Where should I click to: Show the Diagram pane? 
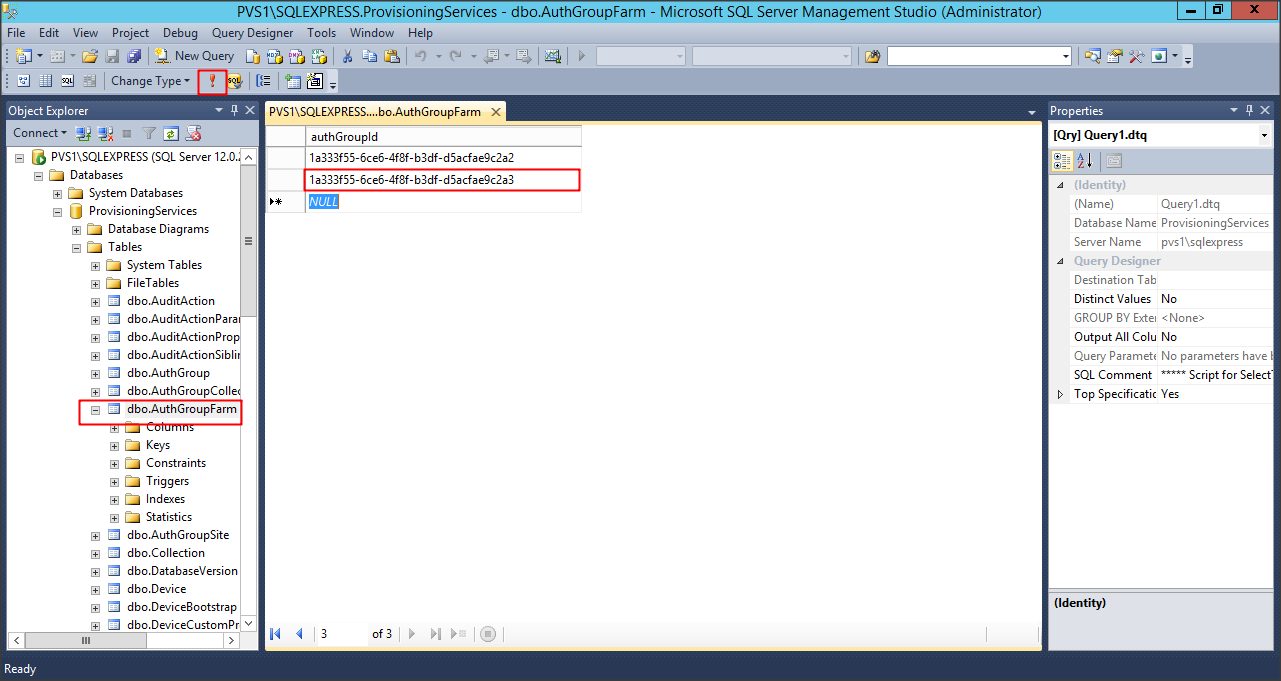[x=23, y=81]
